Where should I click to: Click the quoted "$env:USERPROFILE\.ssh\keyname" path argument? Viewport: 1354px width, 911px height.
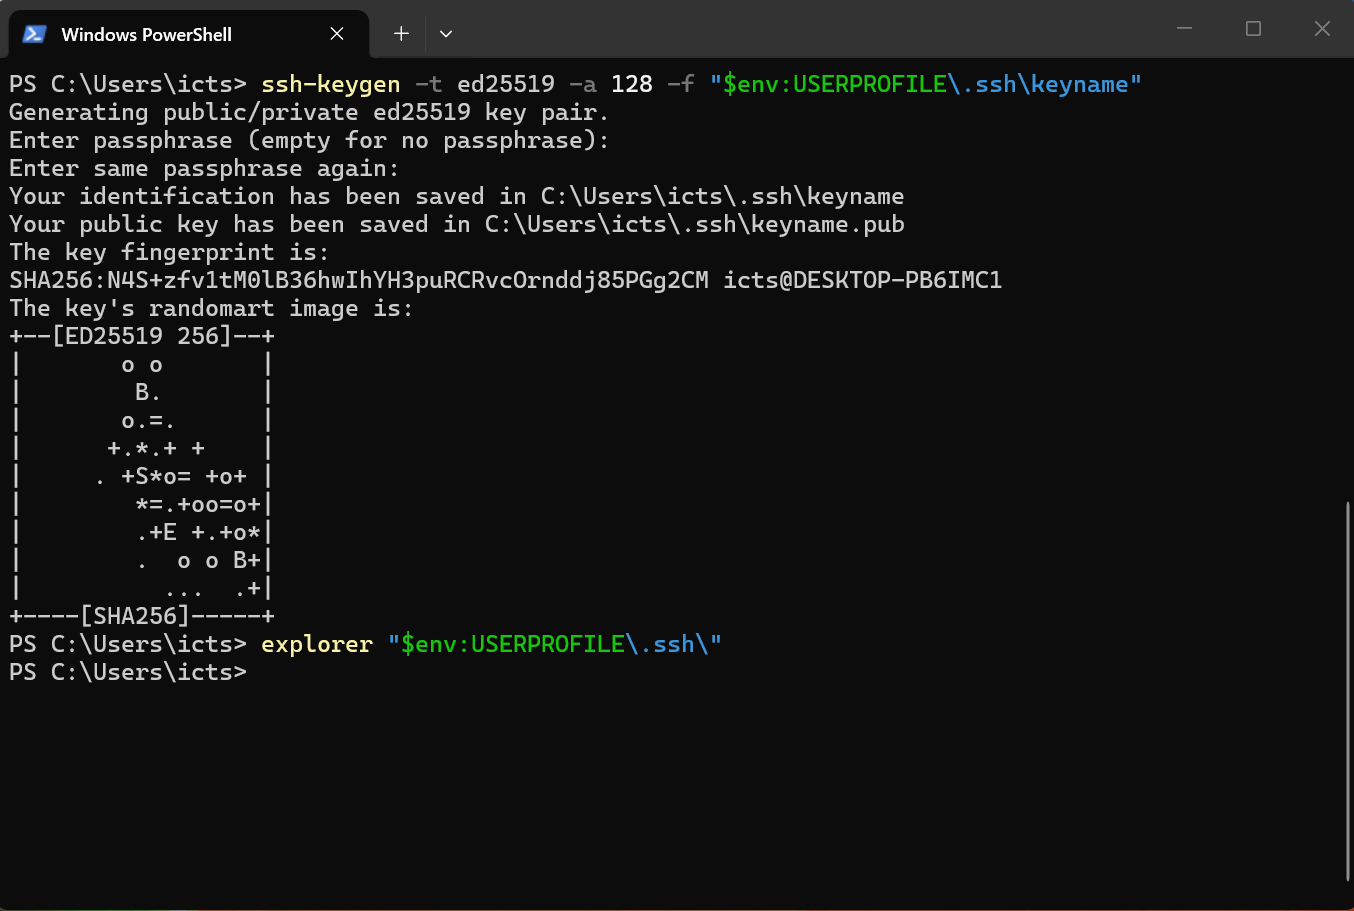pyautogui.click(x=926, y=85)
